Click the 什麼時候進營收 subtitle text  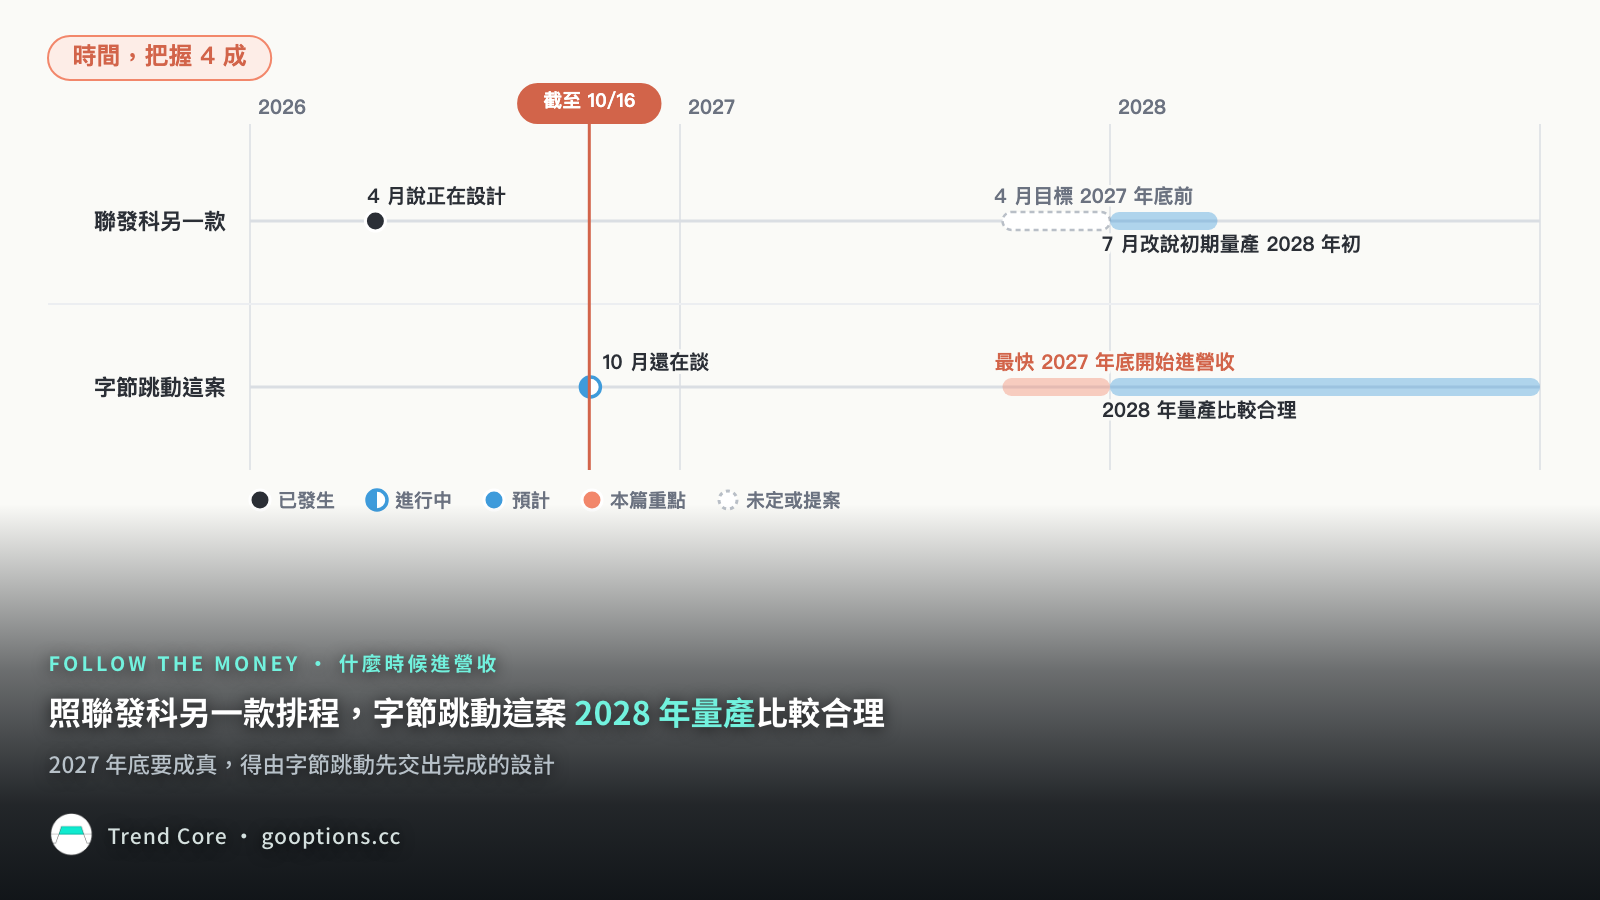tap(418, 664)
